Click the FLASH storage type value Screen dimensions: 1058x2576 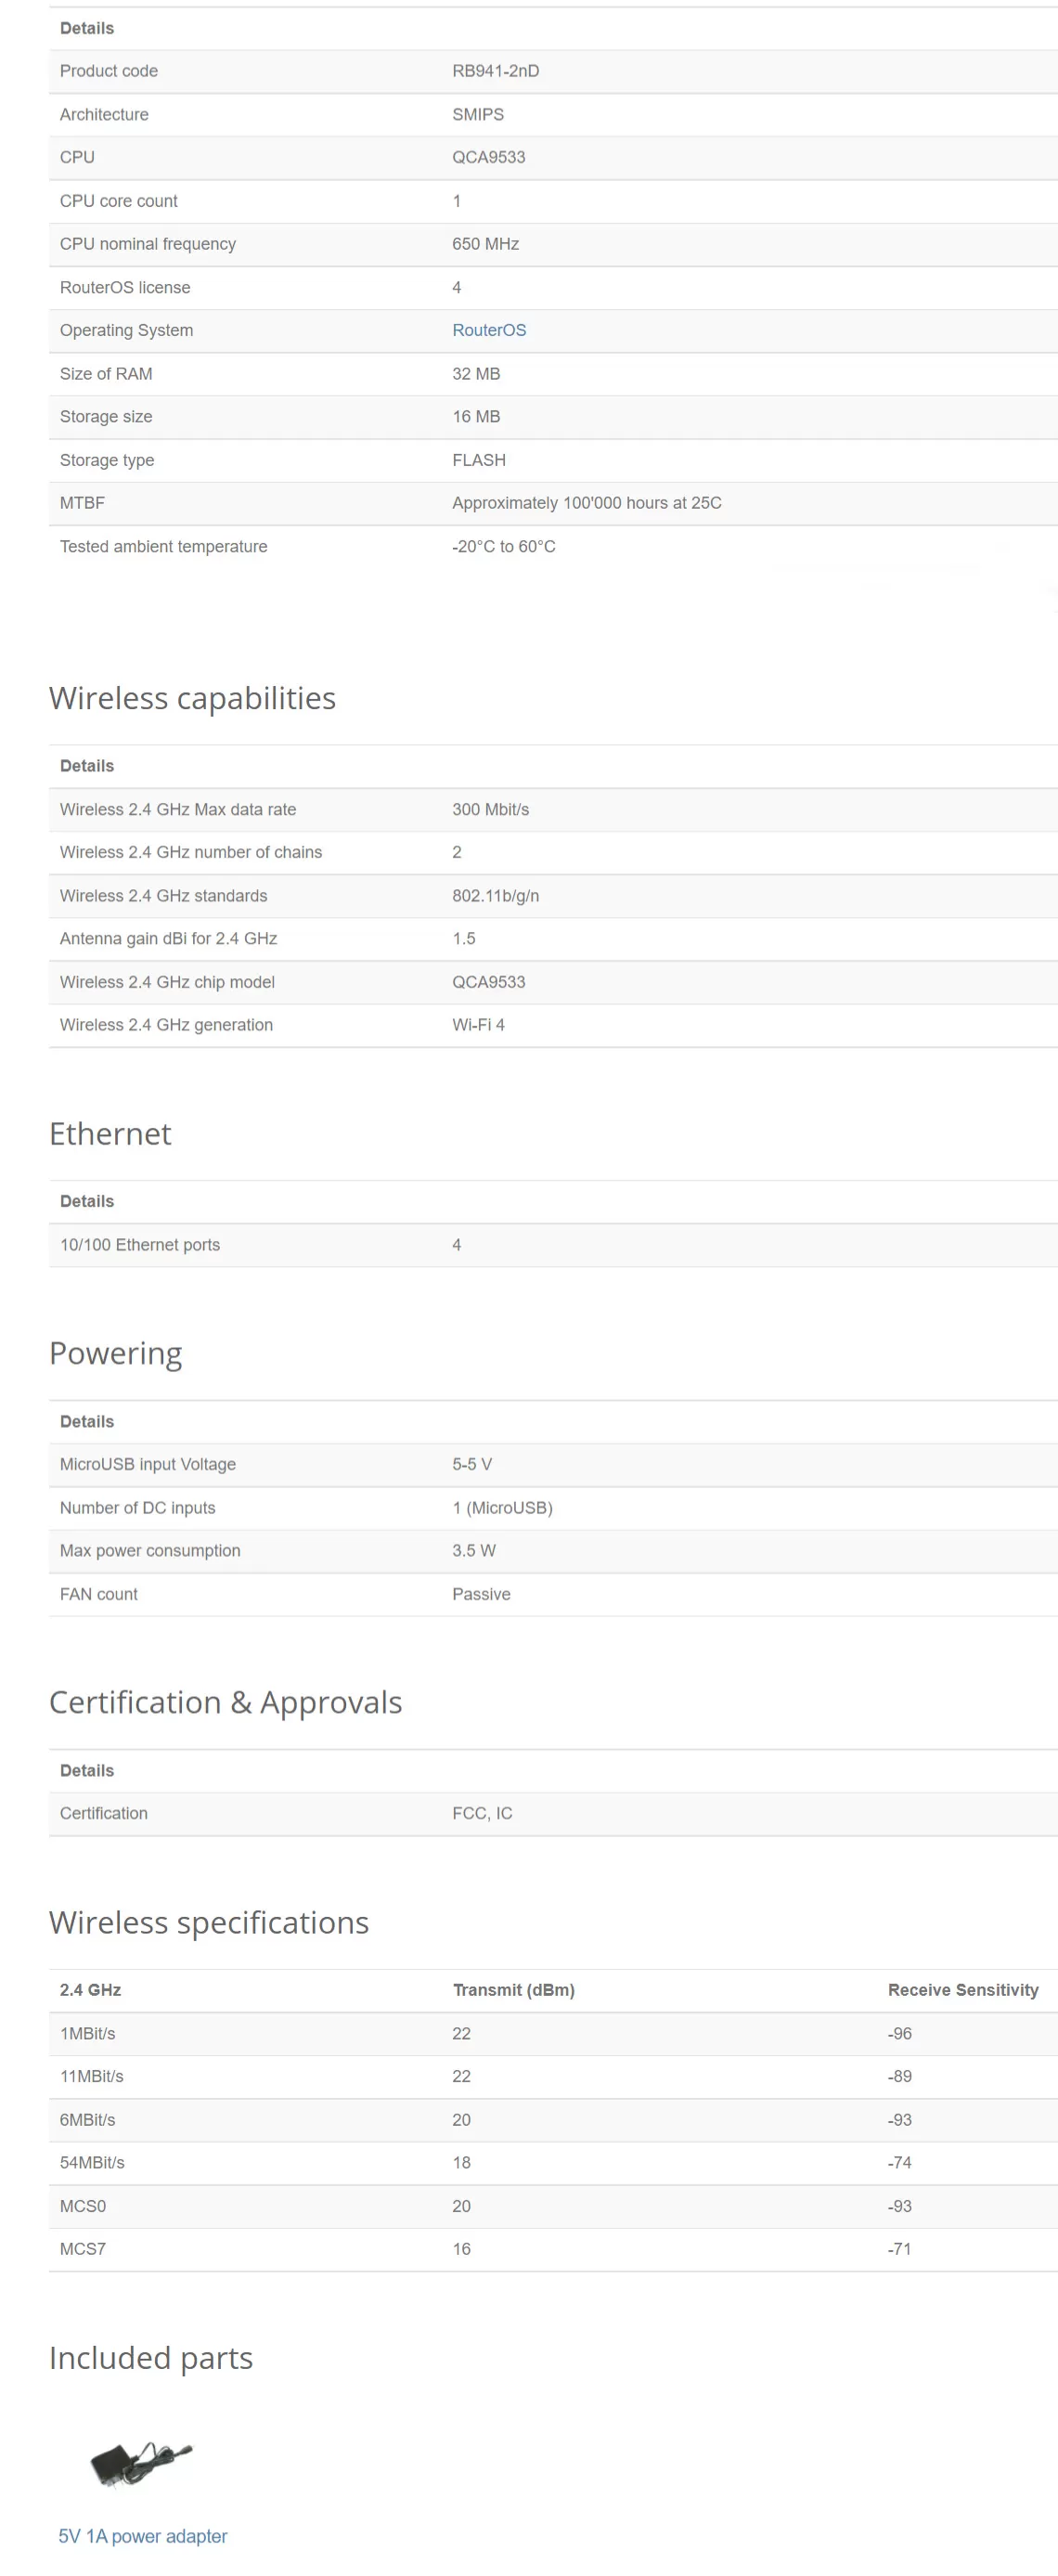click(479, 460)
